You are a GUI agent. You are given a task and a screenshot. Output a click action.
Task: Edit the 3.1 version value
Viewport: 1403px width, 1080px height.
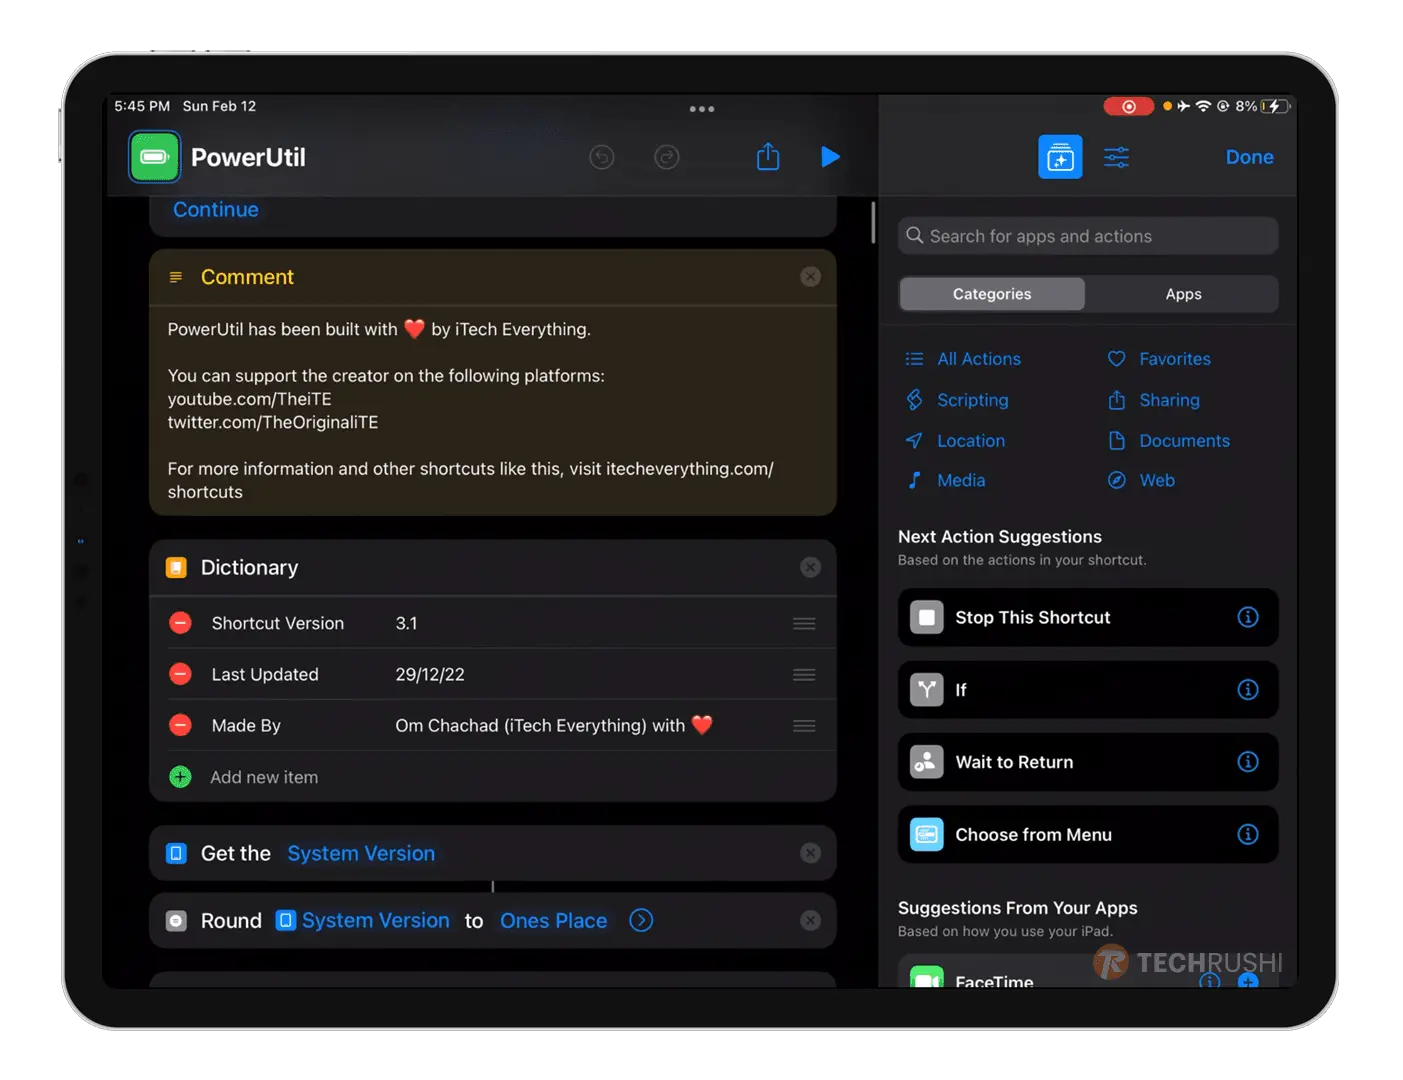[x=406, y=623]
